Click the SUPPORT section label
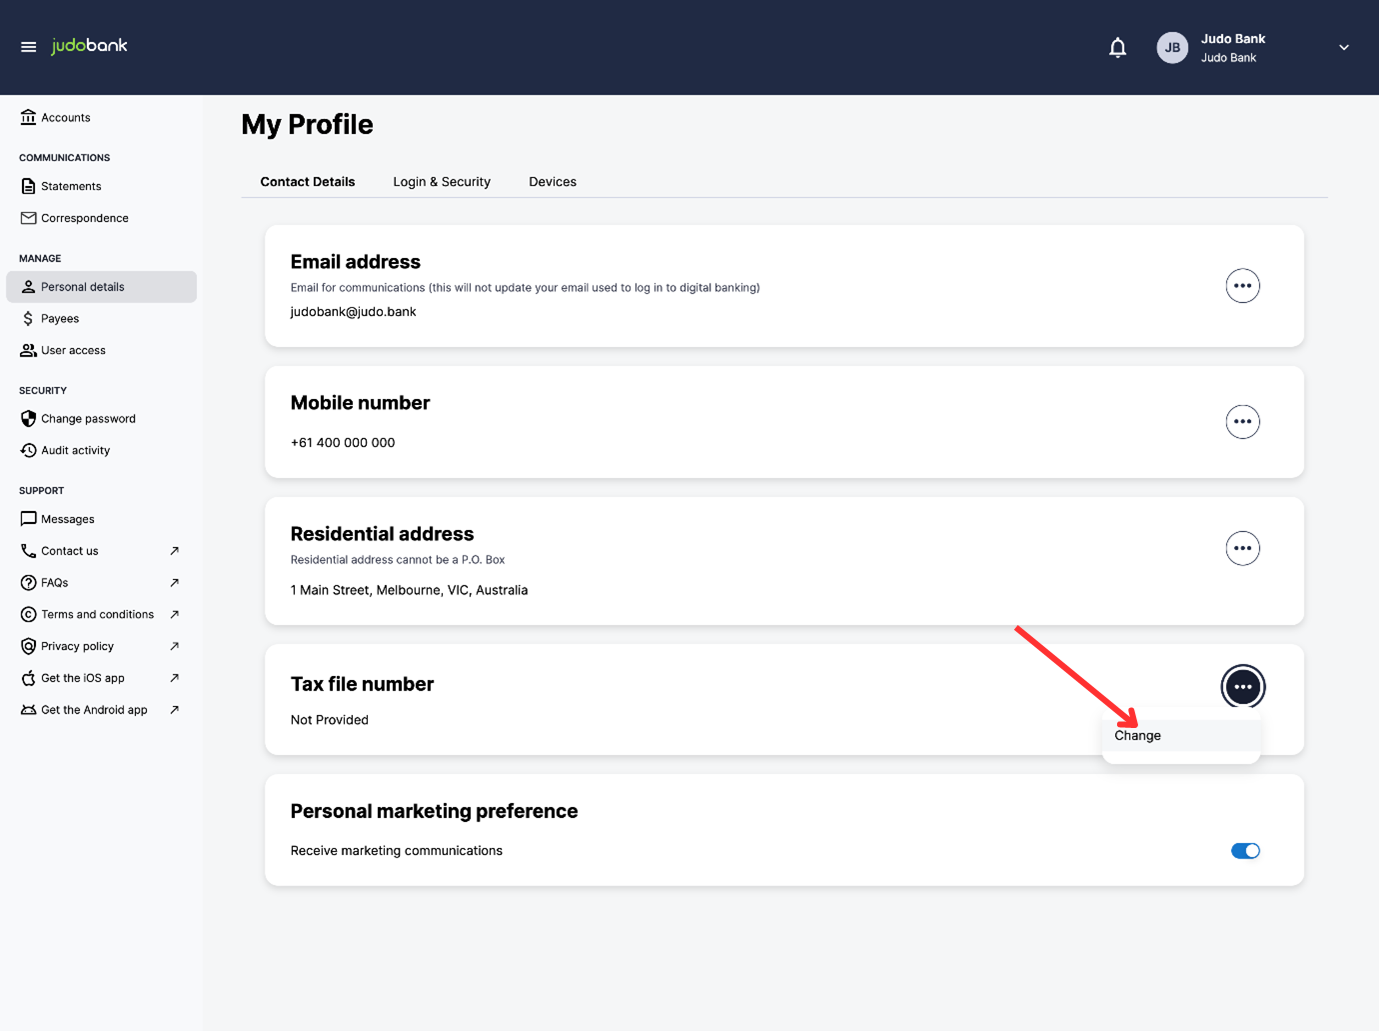This screenshot has width=1379, height=1031. pyautogui.click(x=41, y=491)
